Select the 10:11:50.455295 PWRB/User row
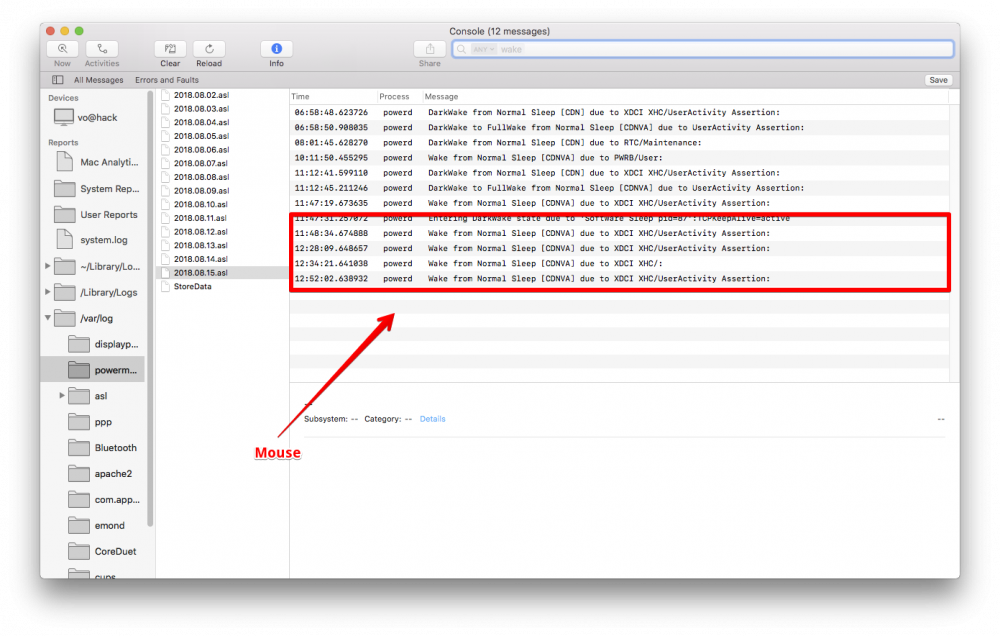This screenshot has height=636, width=1000. (x=619, y=158)
